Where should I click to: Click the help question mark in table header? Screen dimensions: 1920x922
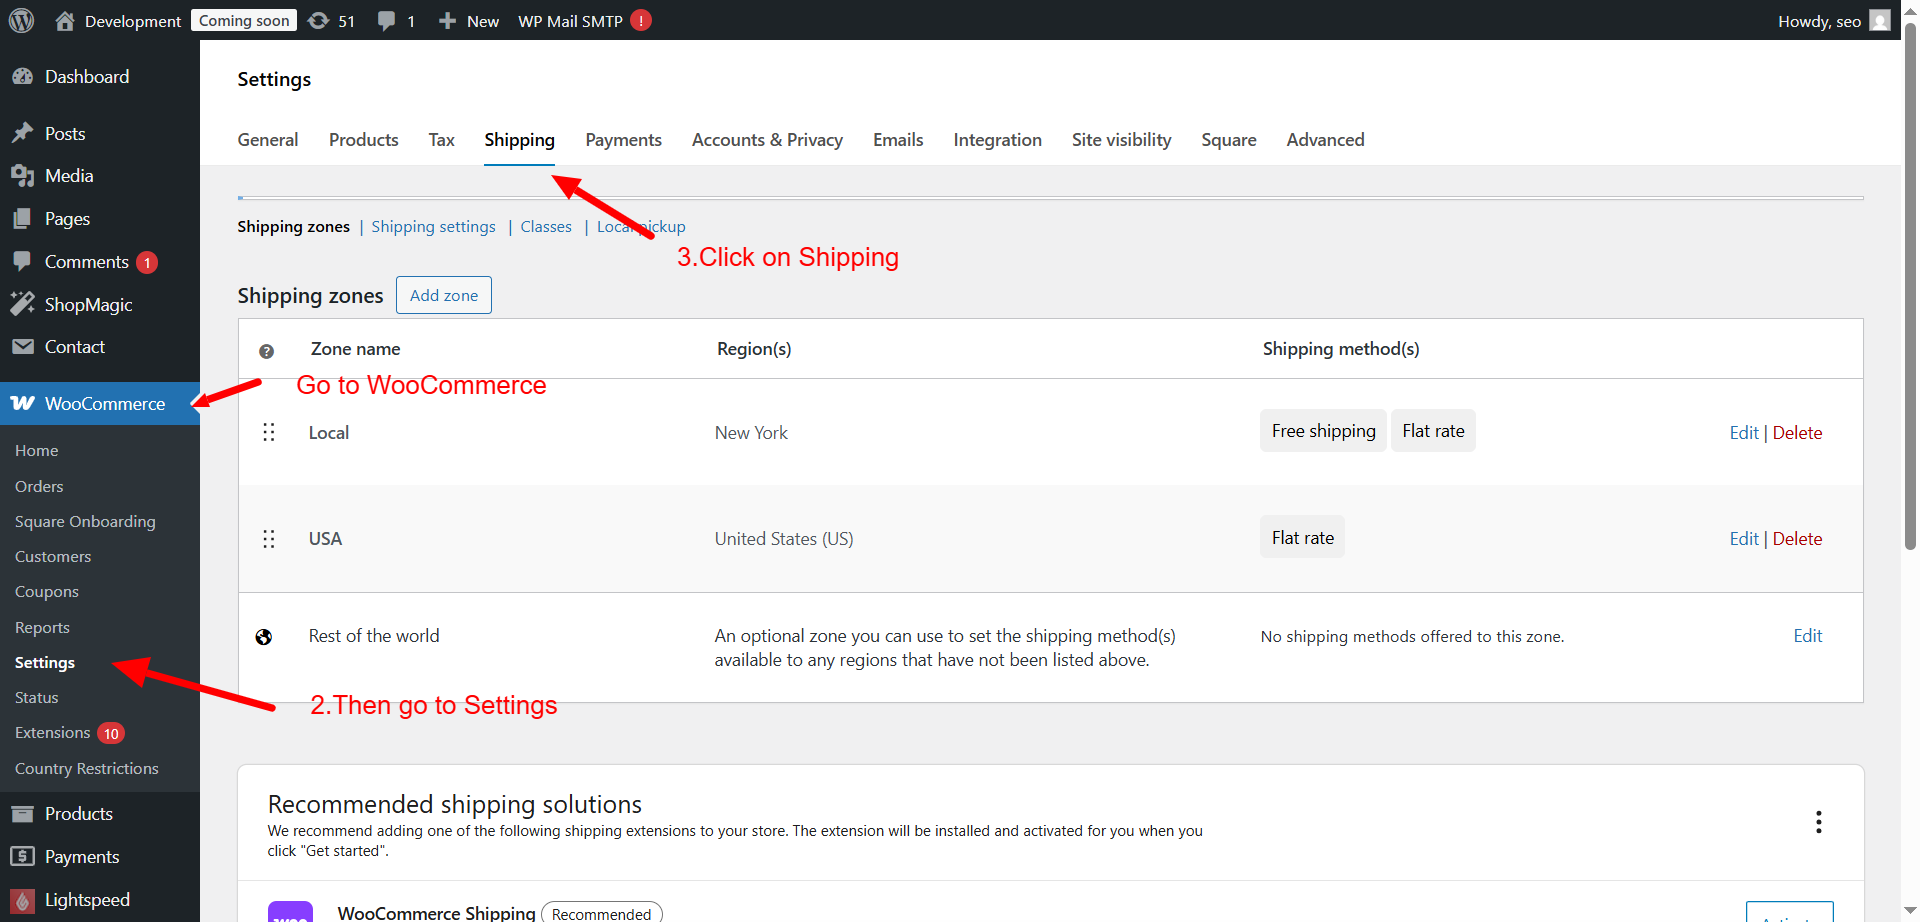(x=266, y=351)
